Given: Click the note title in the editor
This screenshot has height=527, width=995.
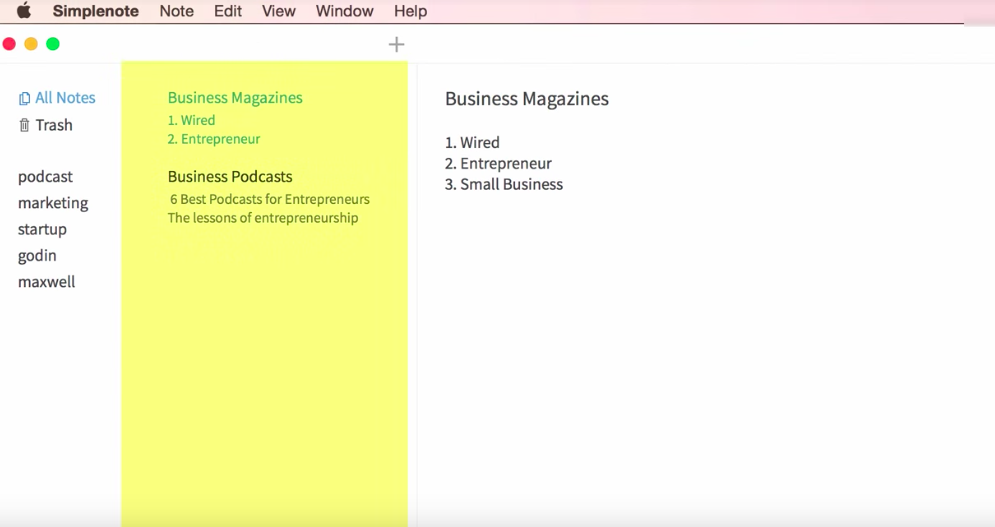Looking at the screenshot, I should point(526,98).
